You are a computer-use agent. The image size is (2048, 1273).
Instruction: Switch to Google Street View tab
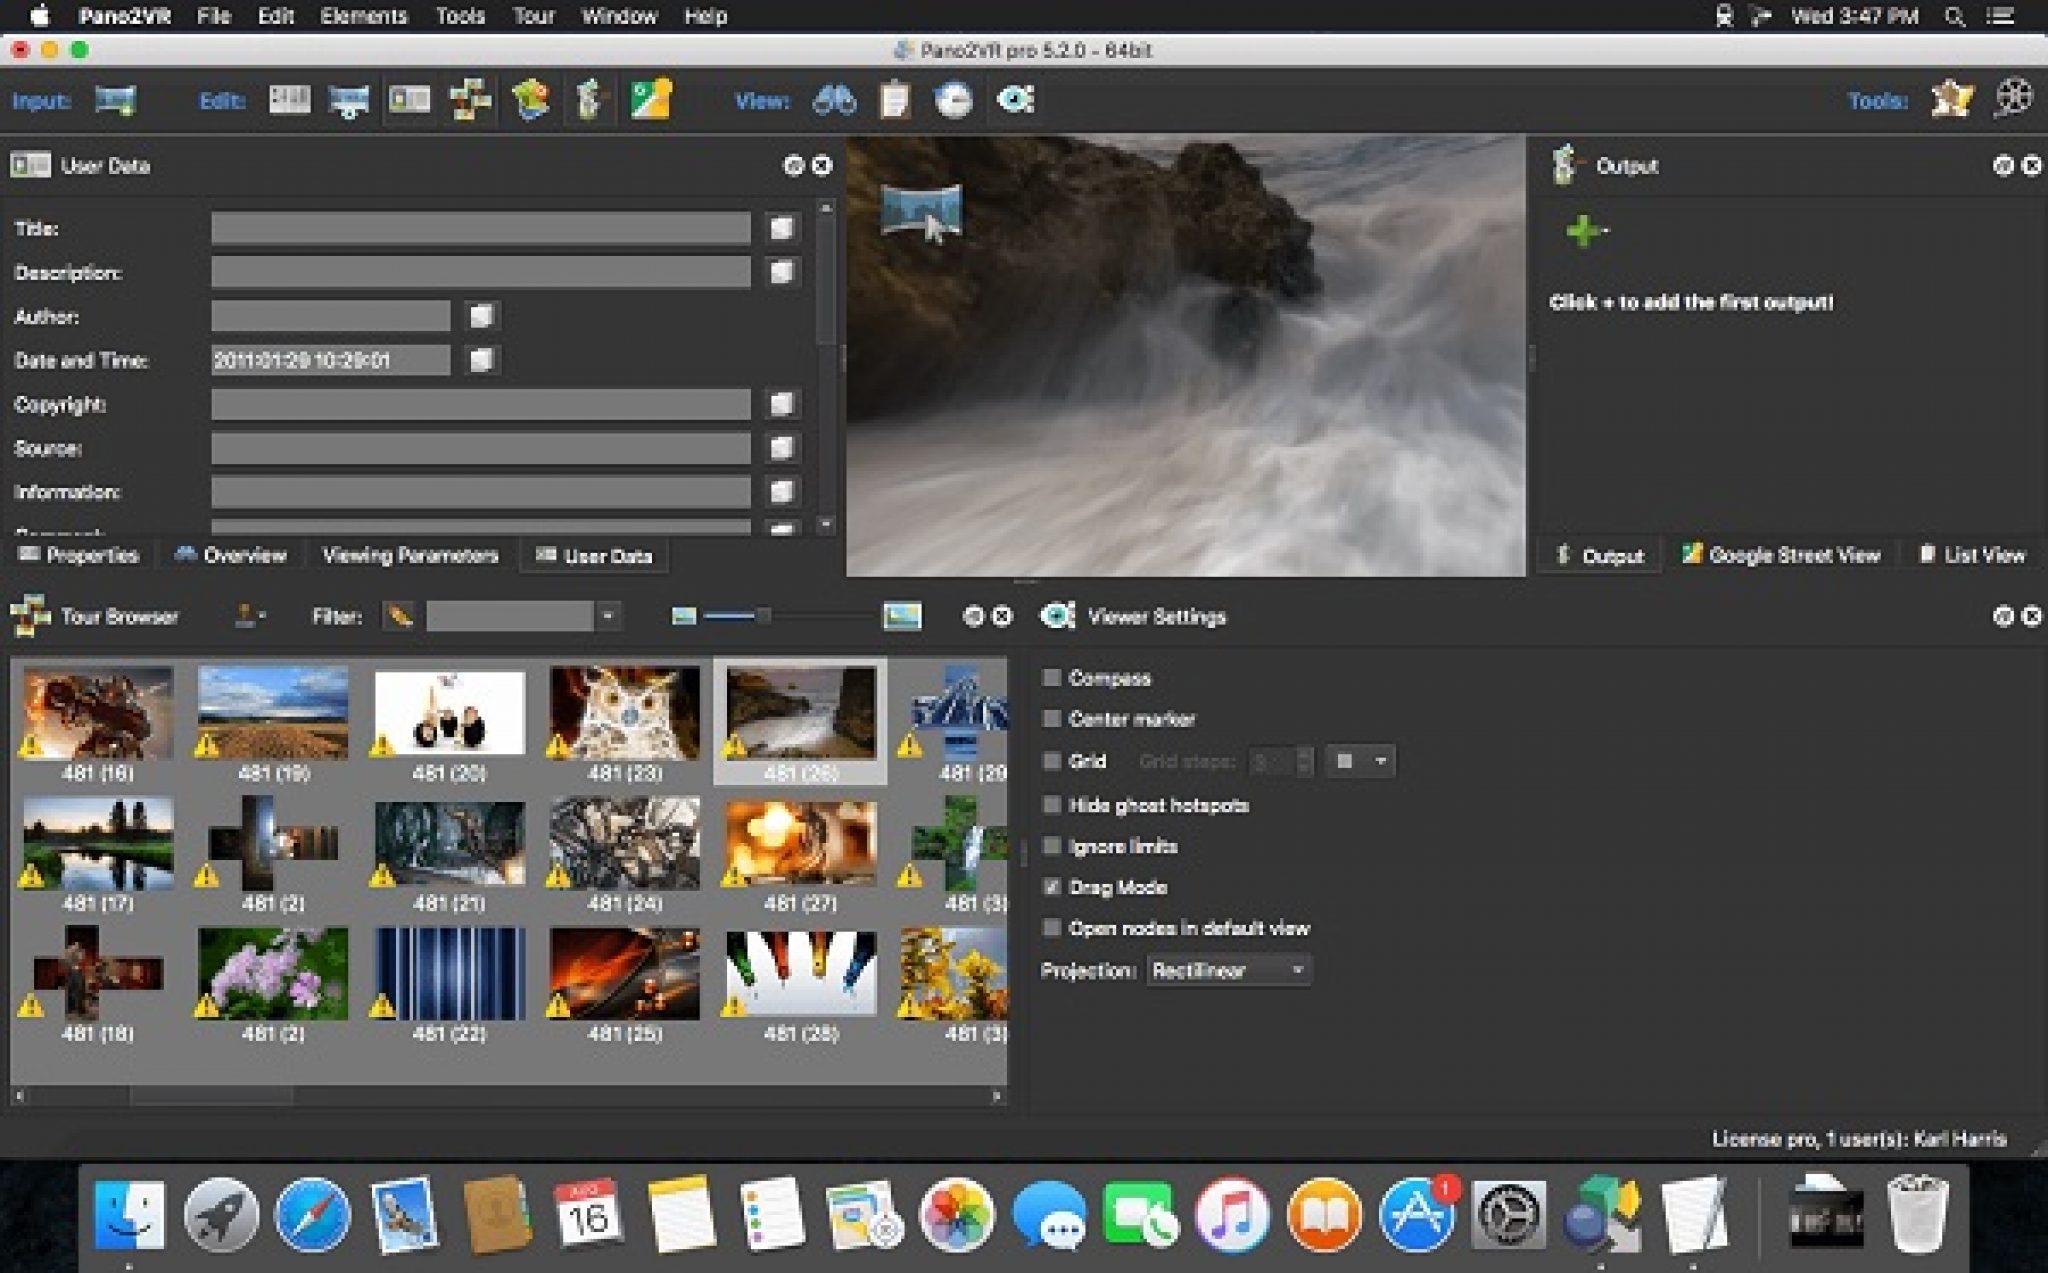click(x=1782, y=555)
